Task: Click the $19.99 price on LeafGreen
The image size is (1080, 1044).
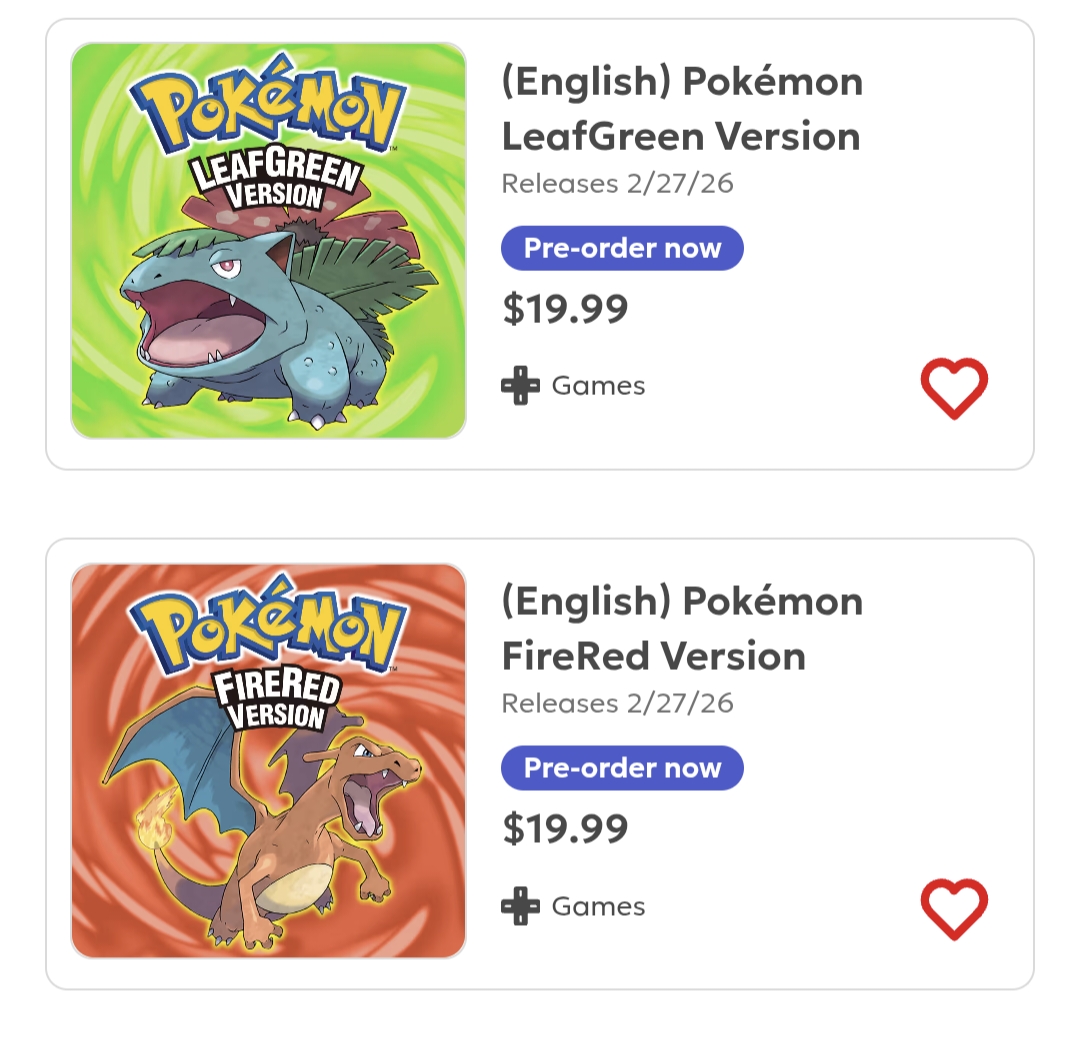Action: tap(565, 308)
